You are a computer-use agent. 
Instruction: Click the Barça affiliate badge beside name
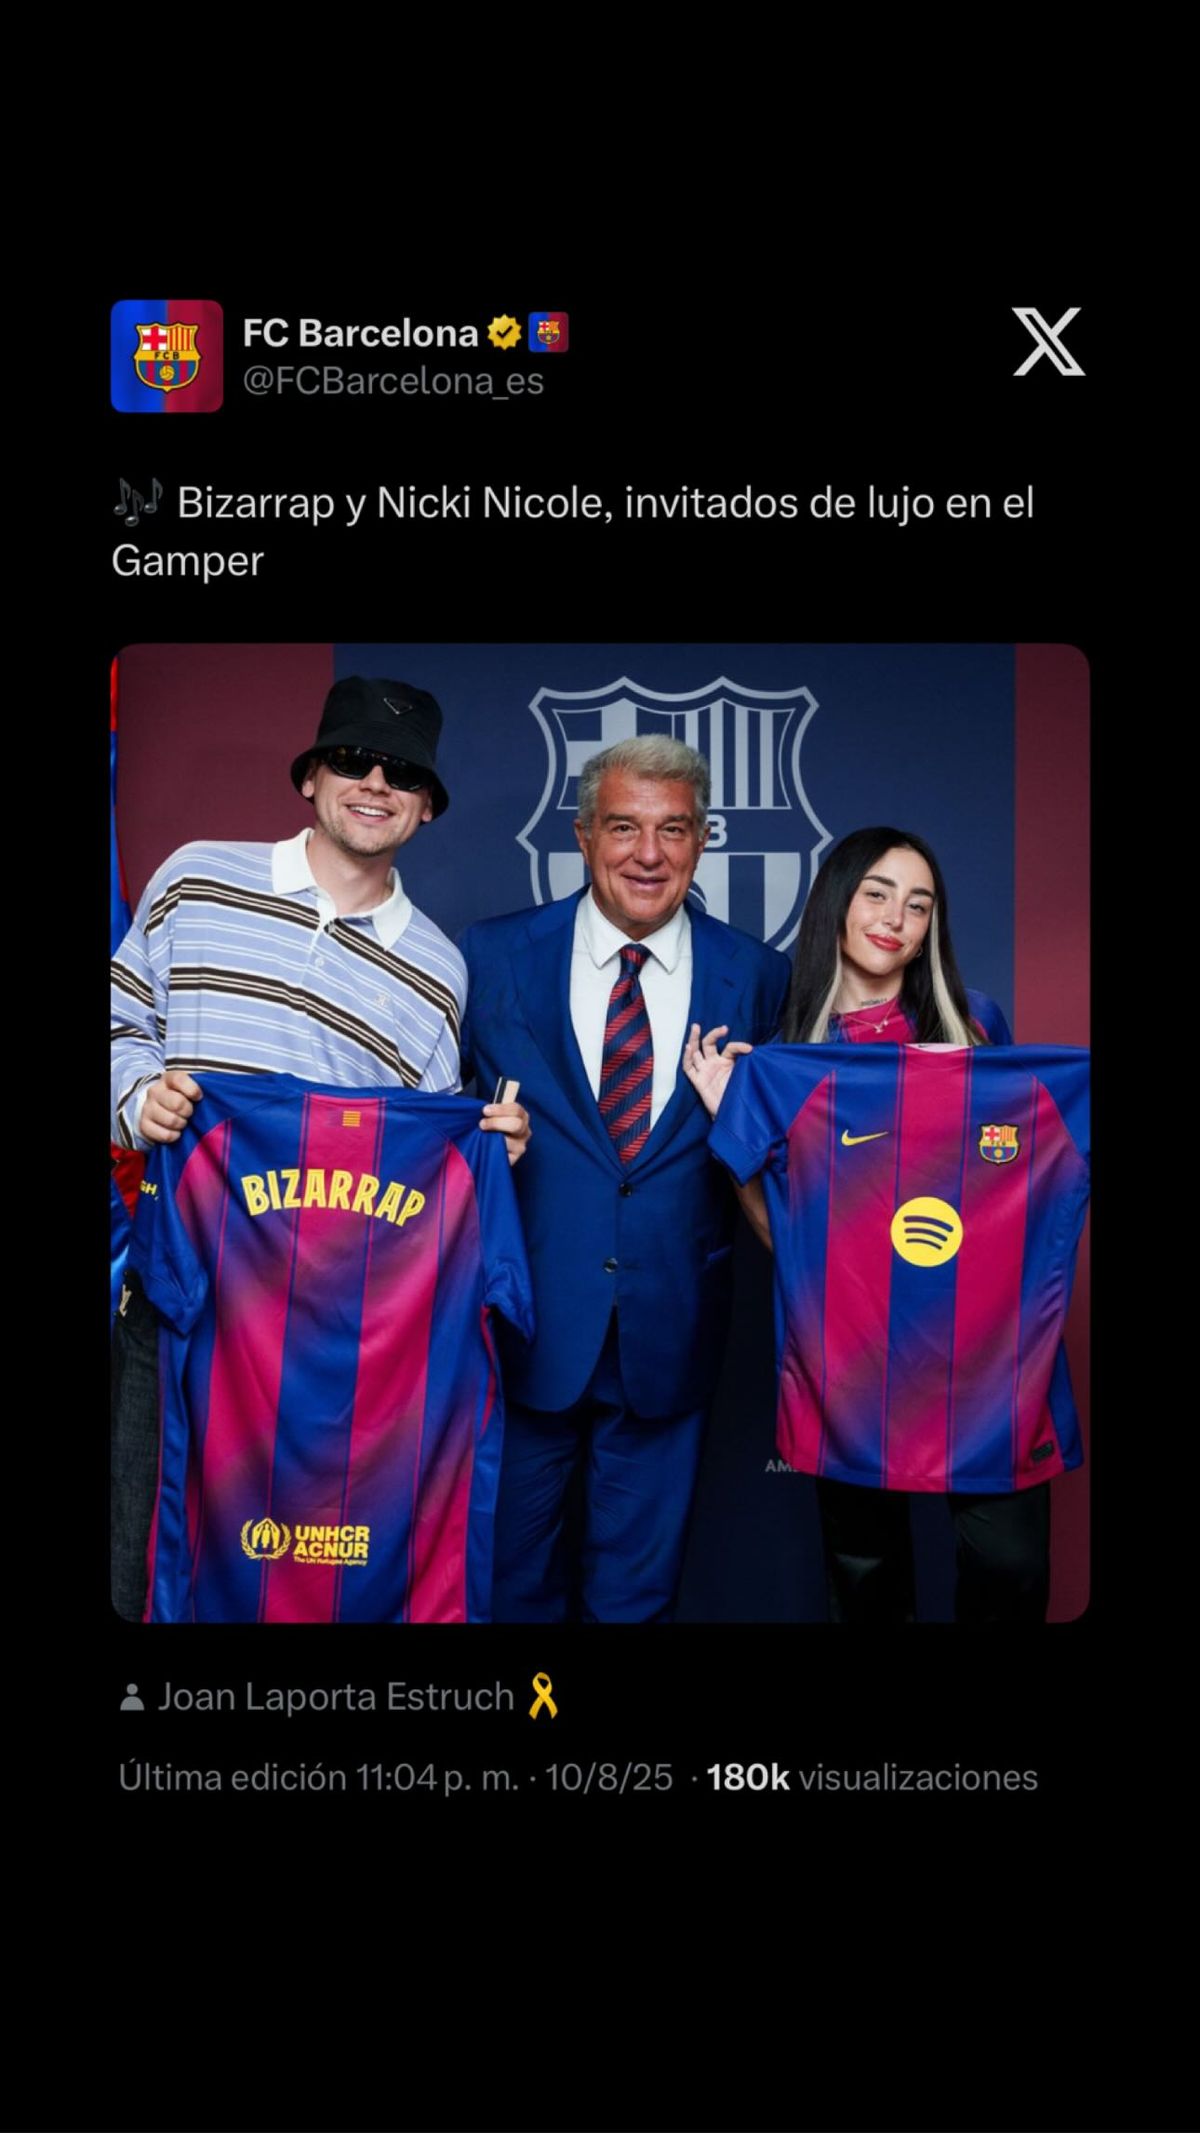tap(548, 332)
